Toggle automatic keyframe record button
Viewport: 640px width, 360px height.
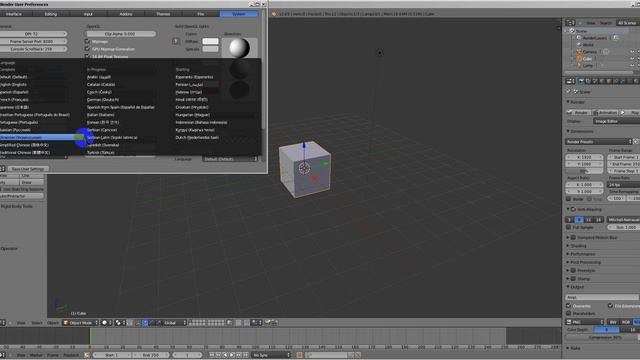[300, 355]
